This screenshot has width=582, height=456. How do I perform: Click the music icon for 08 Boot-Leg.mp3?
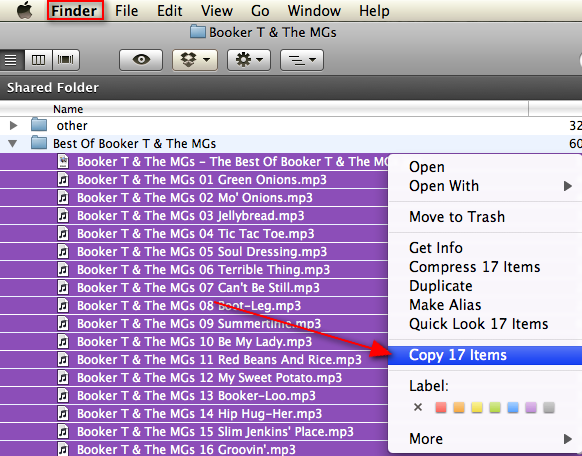pos(63,305)
